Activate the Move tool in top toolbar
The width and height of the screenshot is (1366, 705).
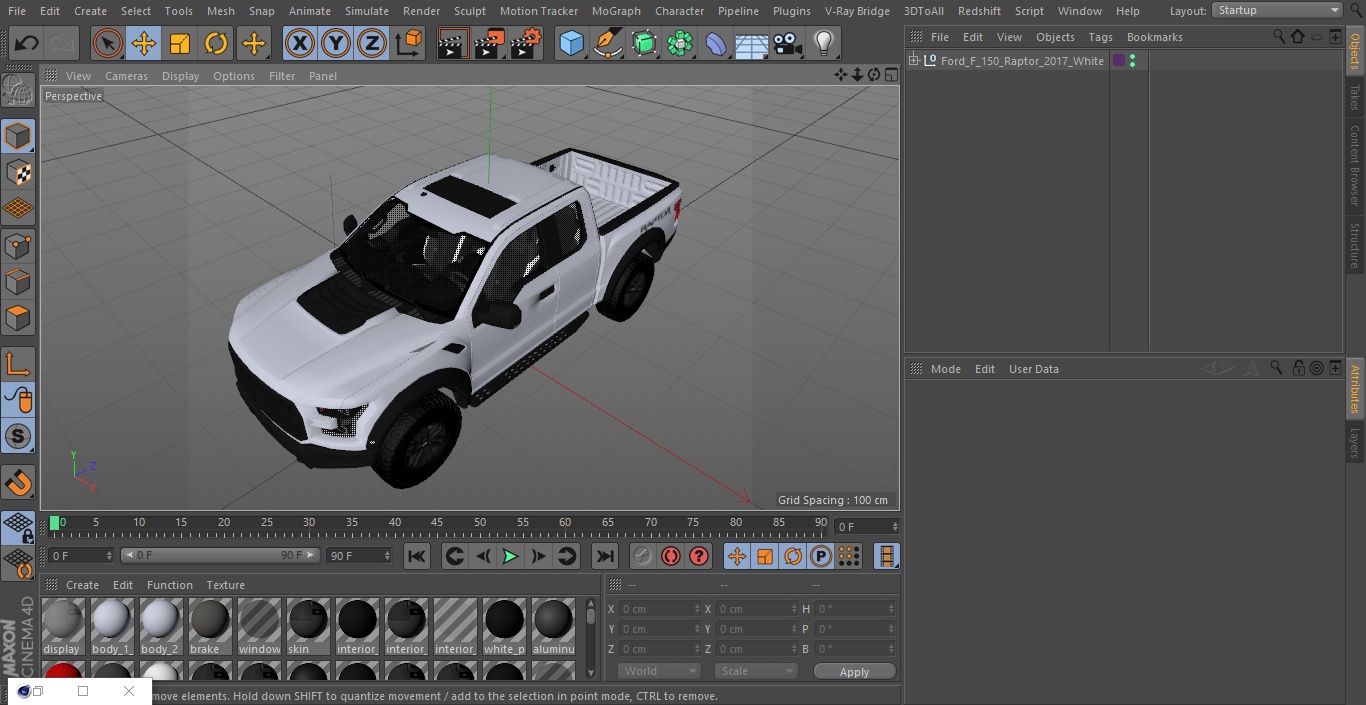[144, 43]
